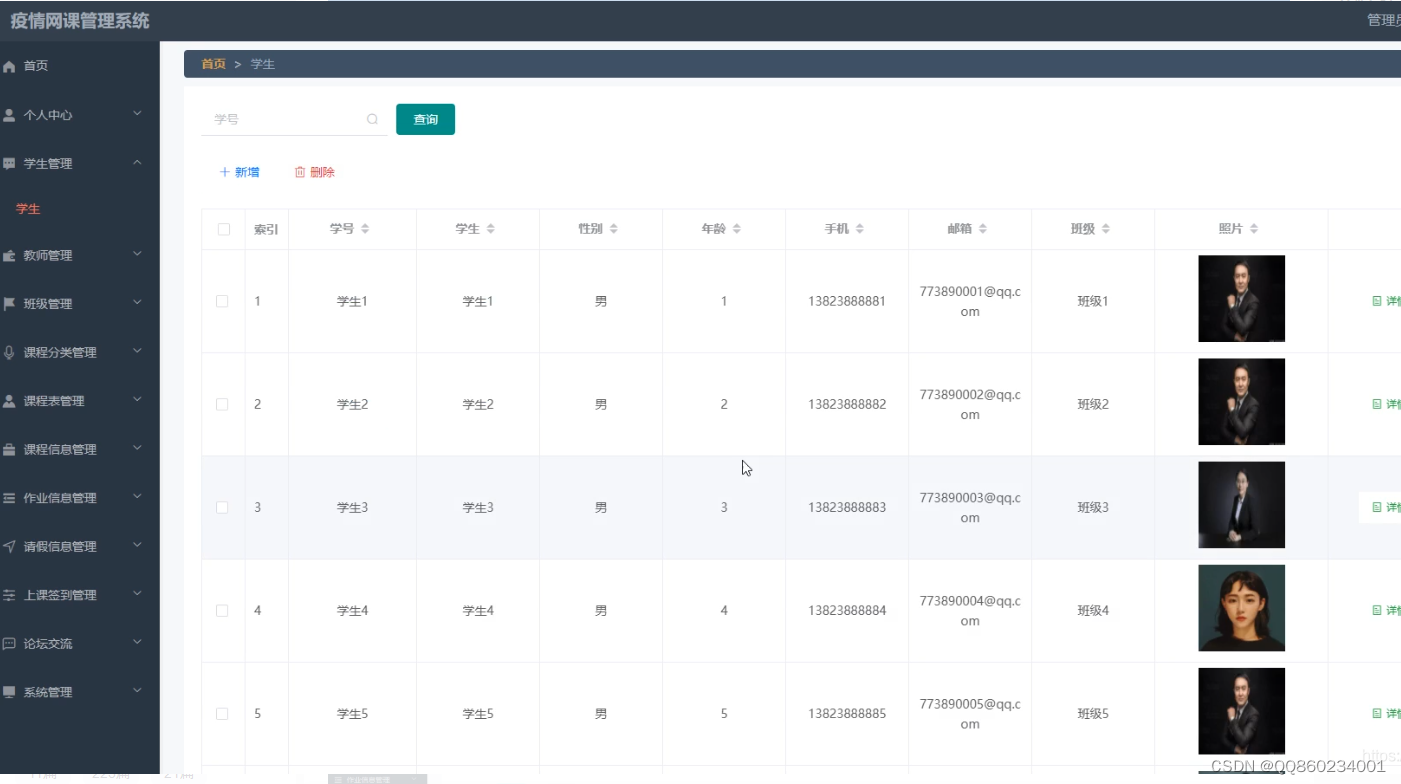Open photo thumbnail of 学生3
The height and width of the screenshot is (784, 1401).
coord(1241,505)
